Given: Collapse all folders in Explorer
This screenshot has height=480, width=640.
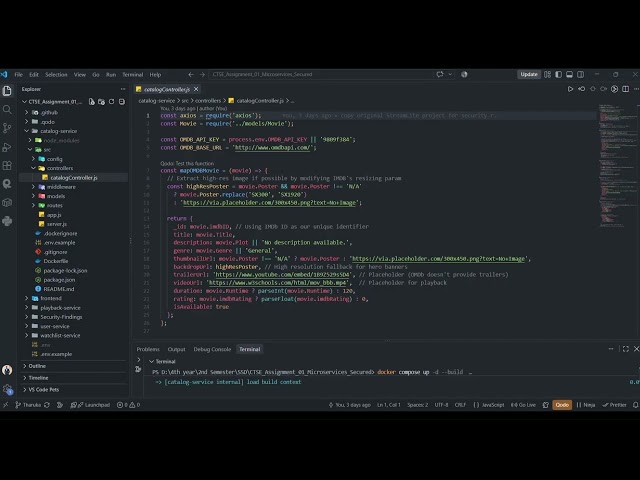Looking at the screenshot, I should coord(122,102).
